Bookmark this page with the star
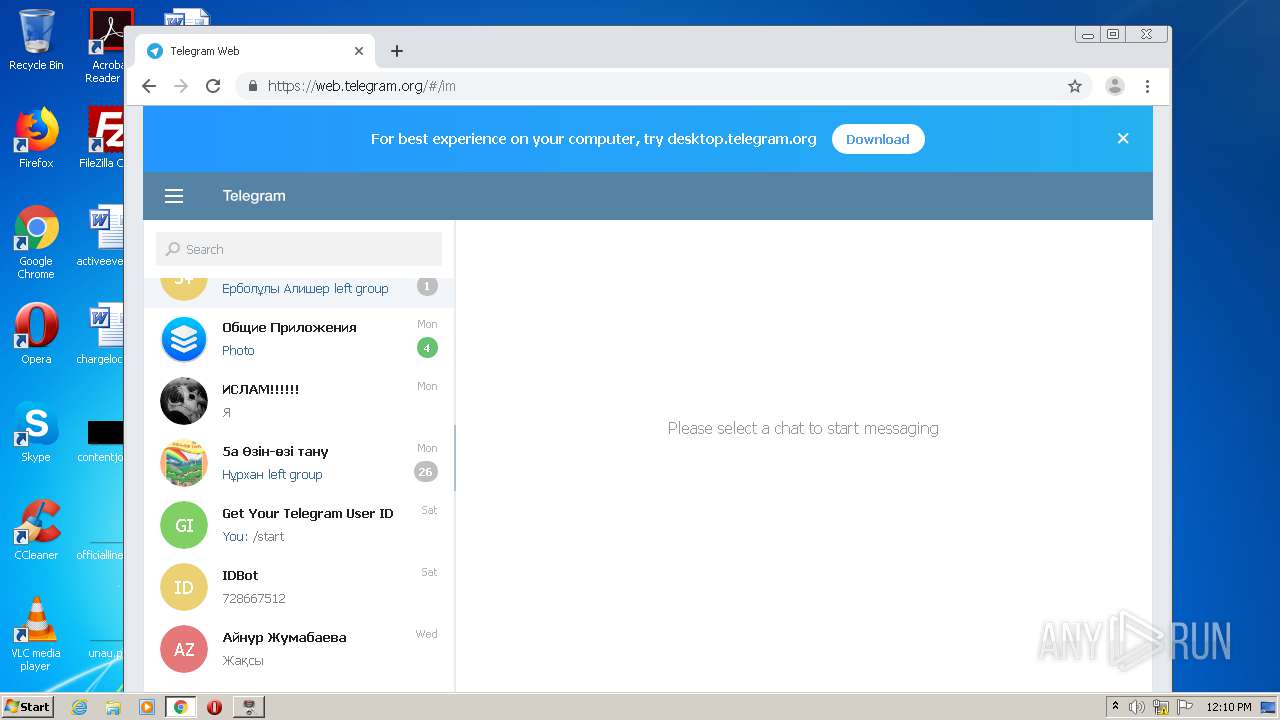This screenshot has width=1280, height=720. (x=1075, y=86)
